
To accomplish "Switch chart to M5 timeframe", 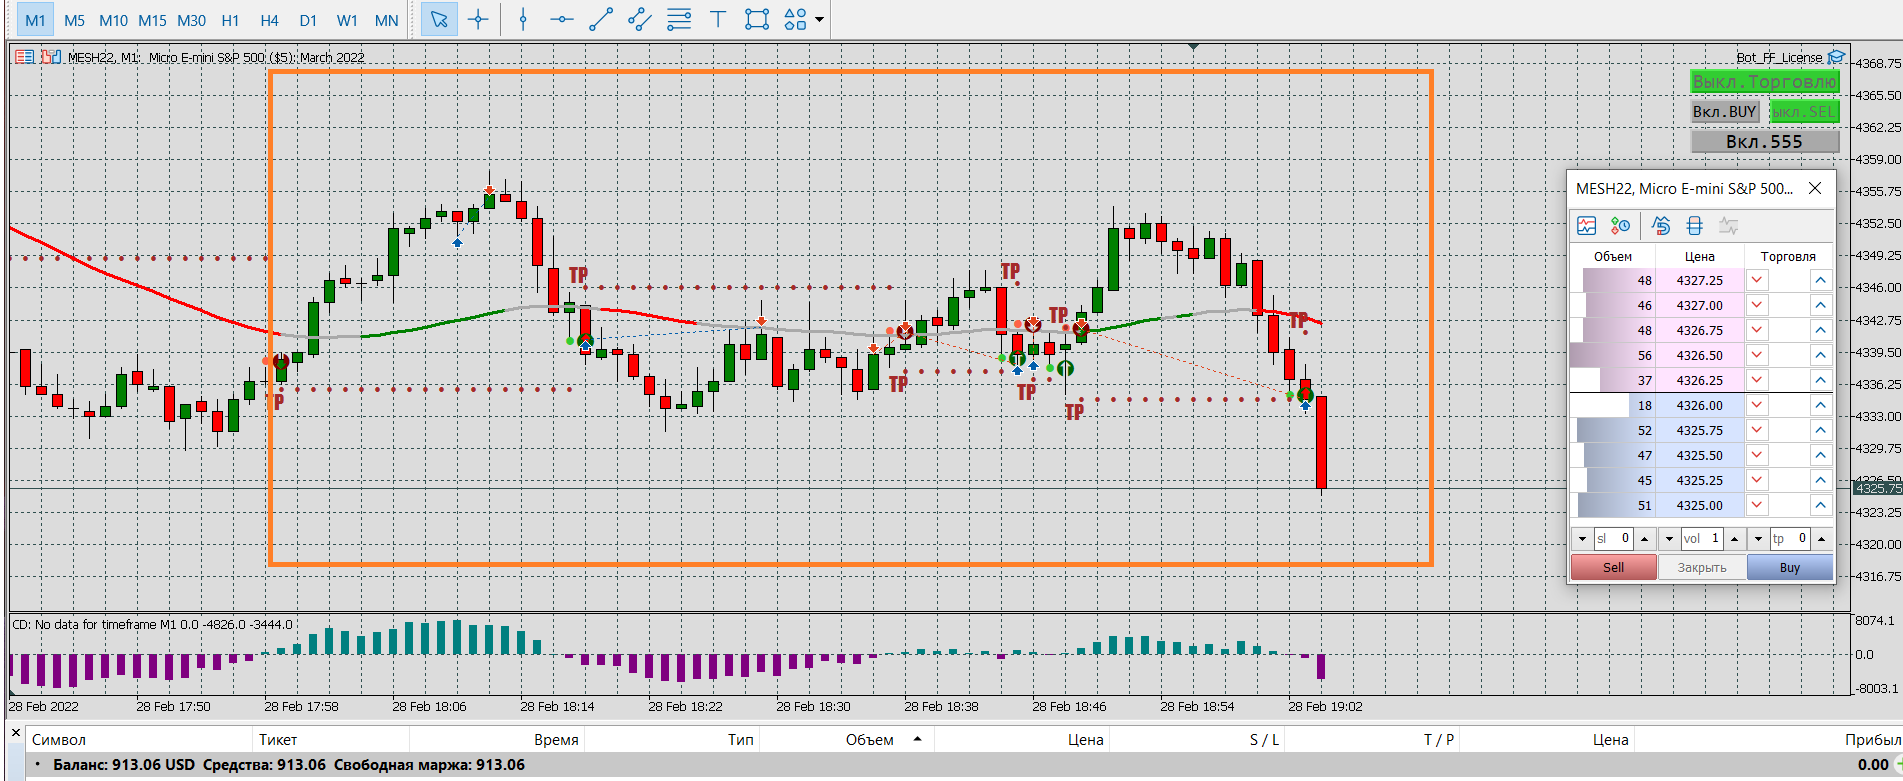I will pos(74,20).
